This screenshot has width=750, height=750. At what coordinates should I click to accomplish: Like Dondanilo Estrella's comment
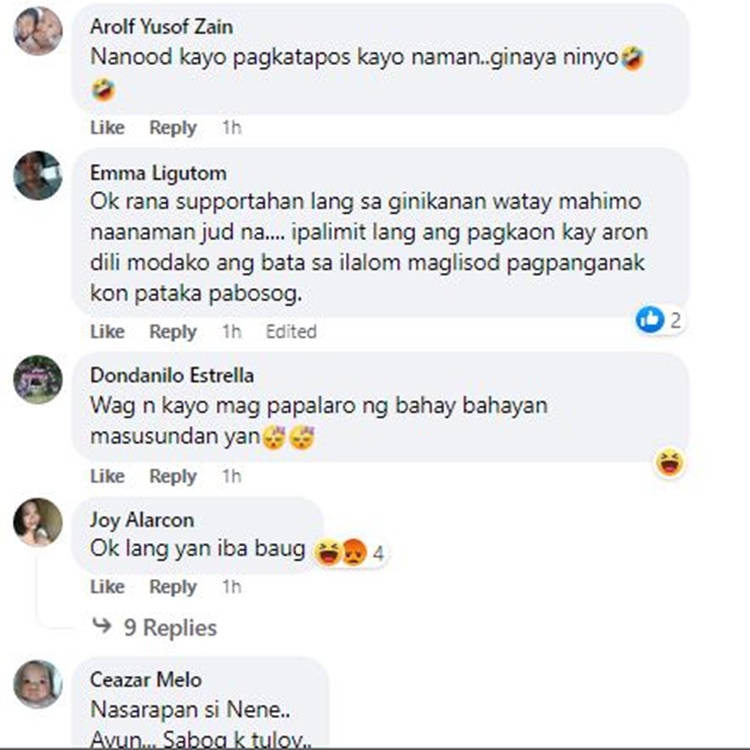point(107,476)
